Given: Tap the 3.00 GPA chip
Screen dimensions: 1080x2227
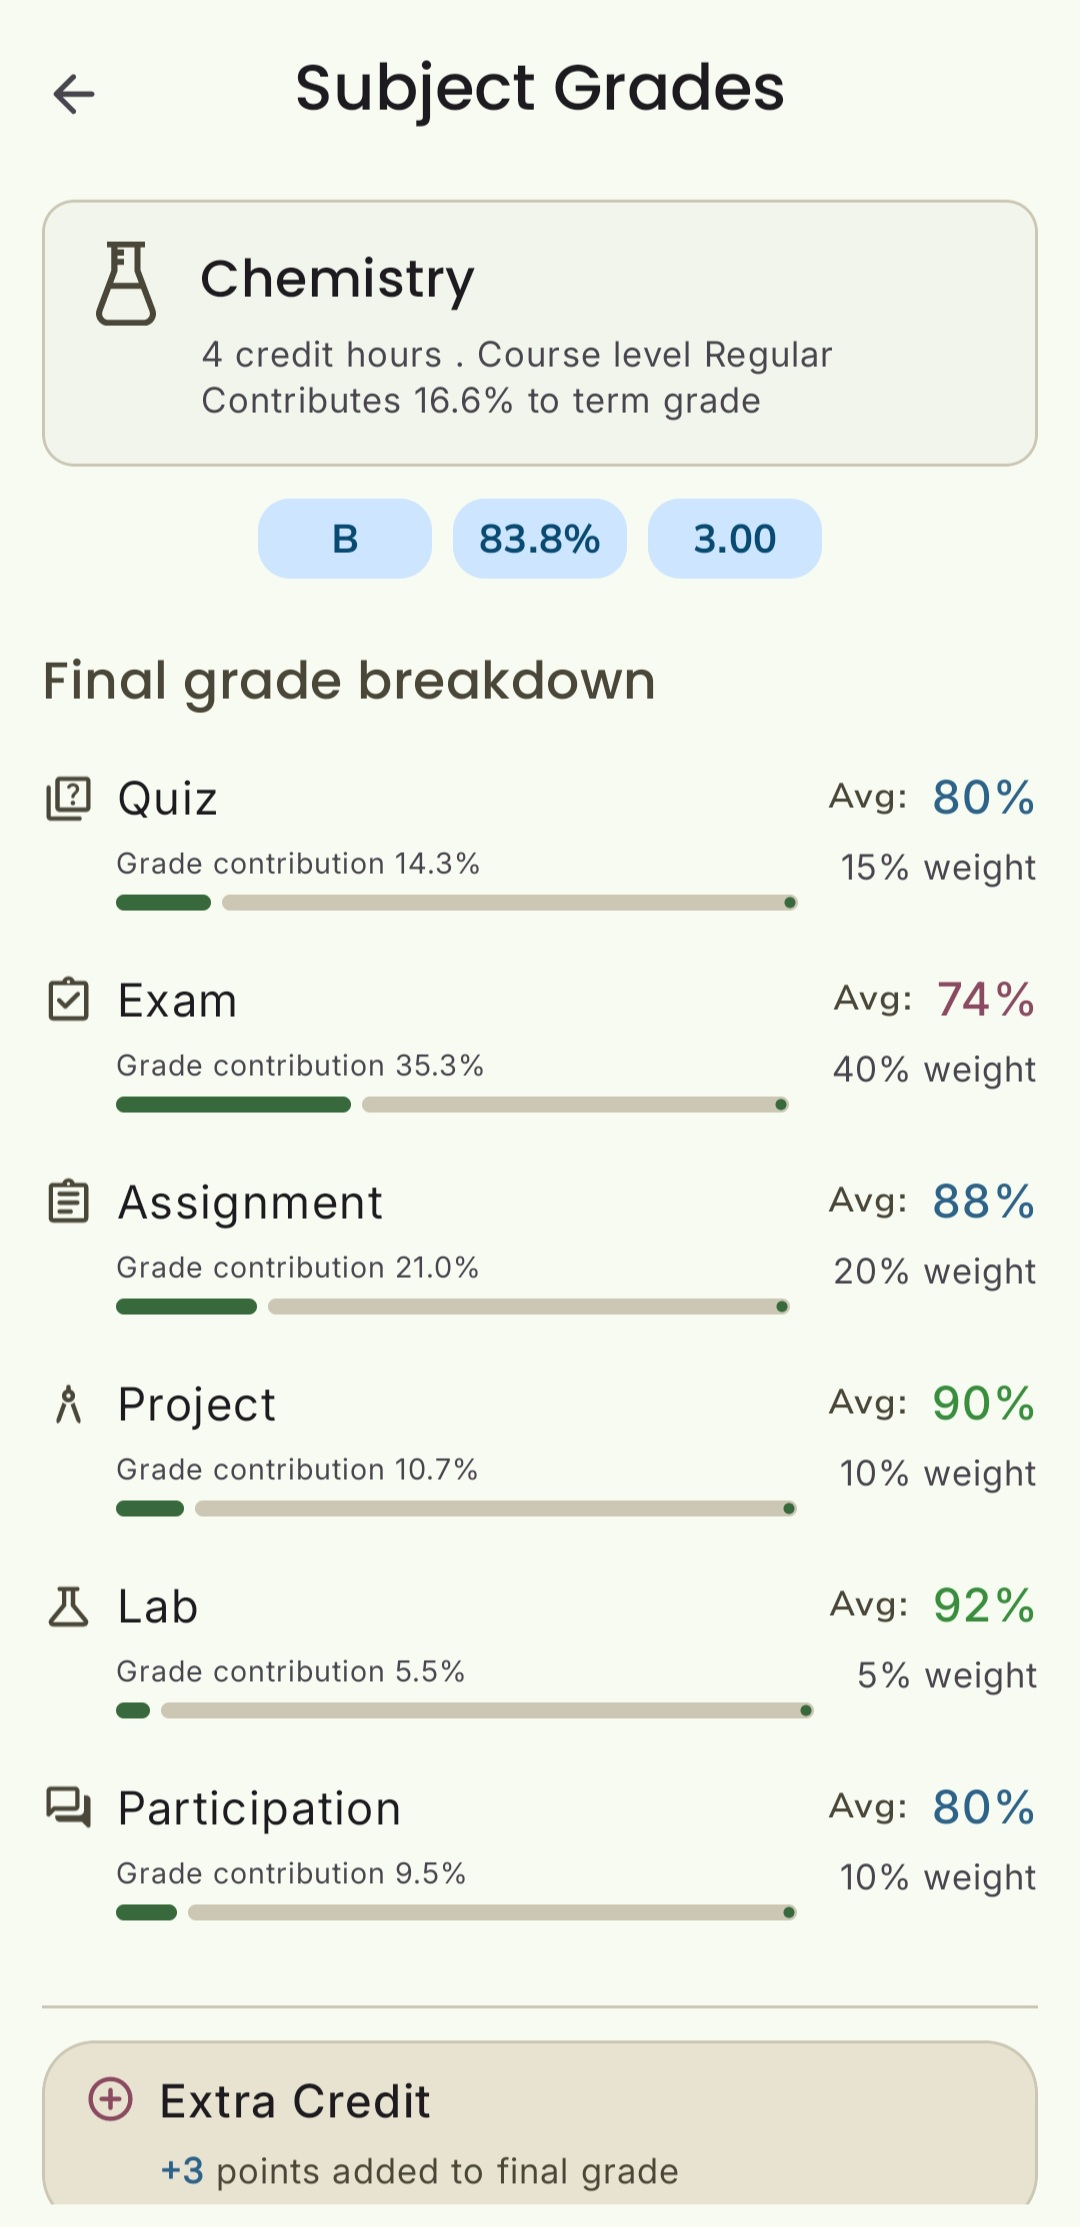Looking at the screenshot, I should [x=735, y=539].
